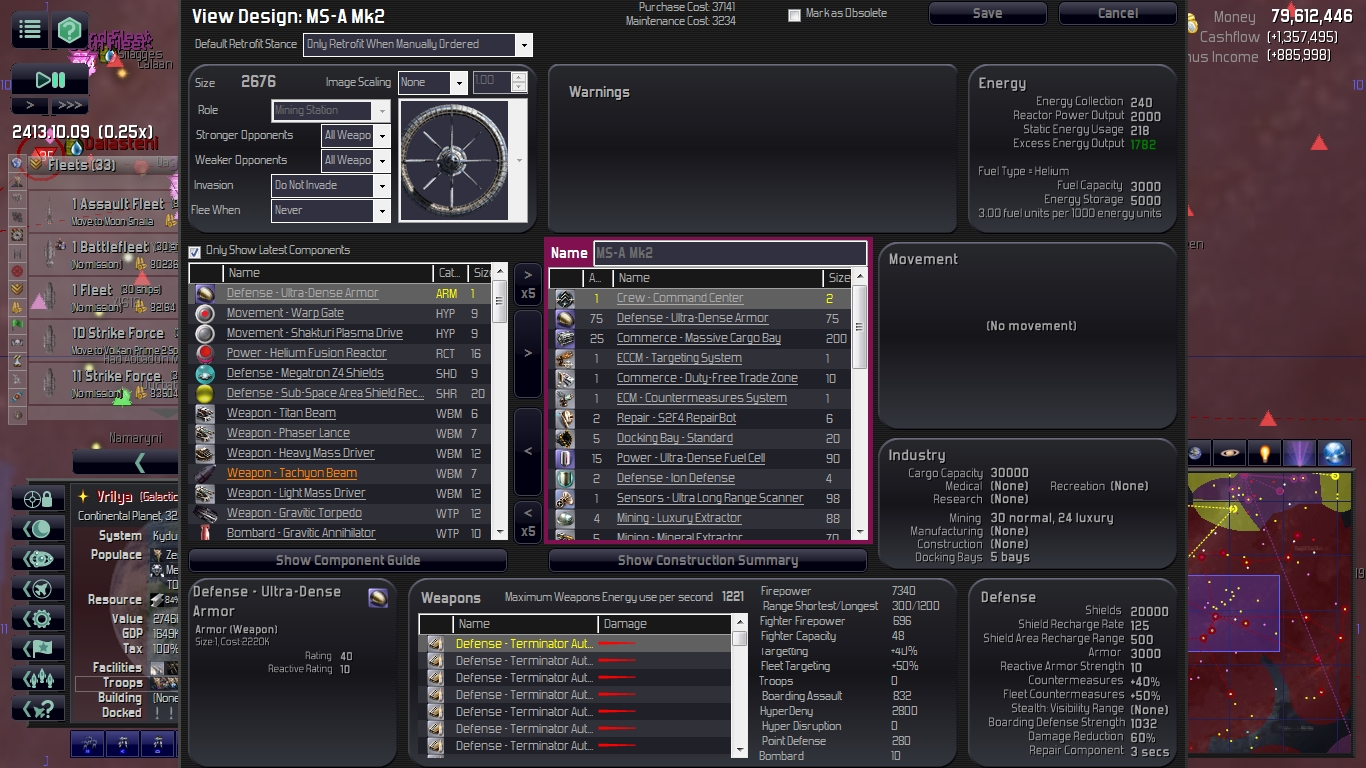Click the Ion Defense component icon
Image resolution: width=1366 pixels, height=768 pixels.
click(x=565, y=478)
